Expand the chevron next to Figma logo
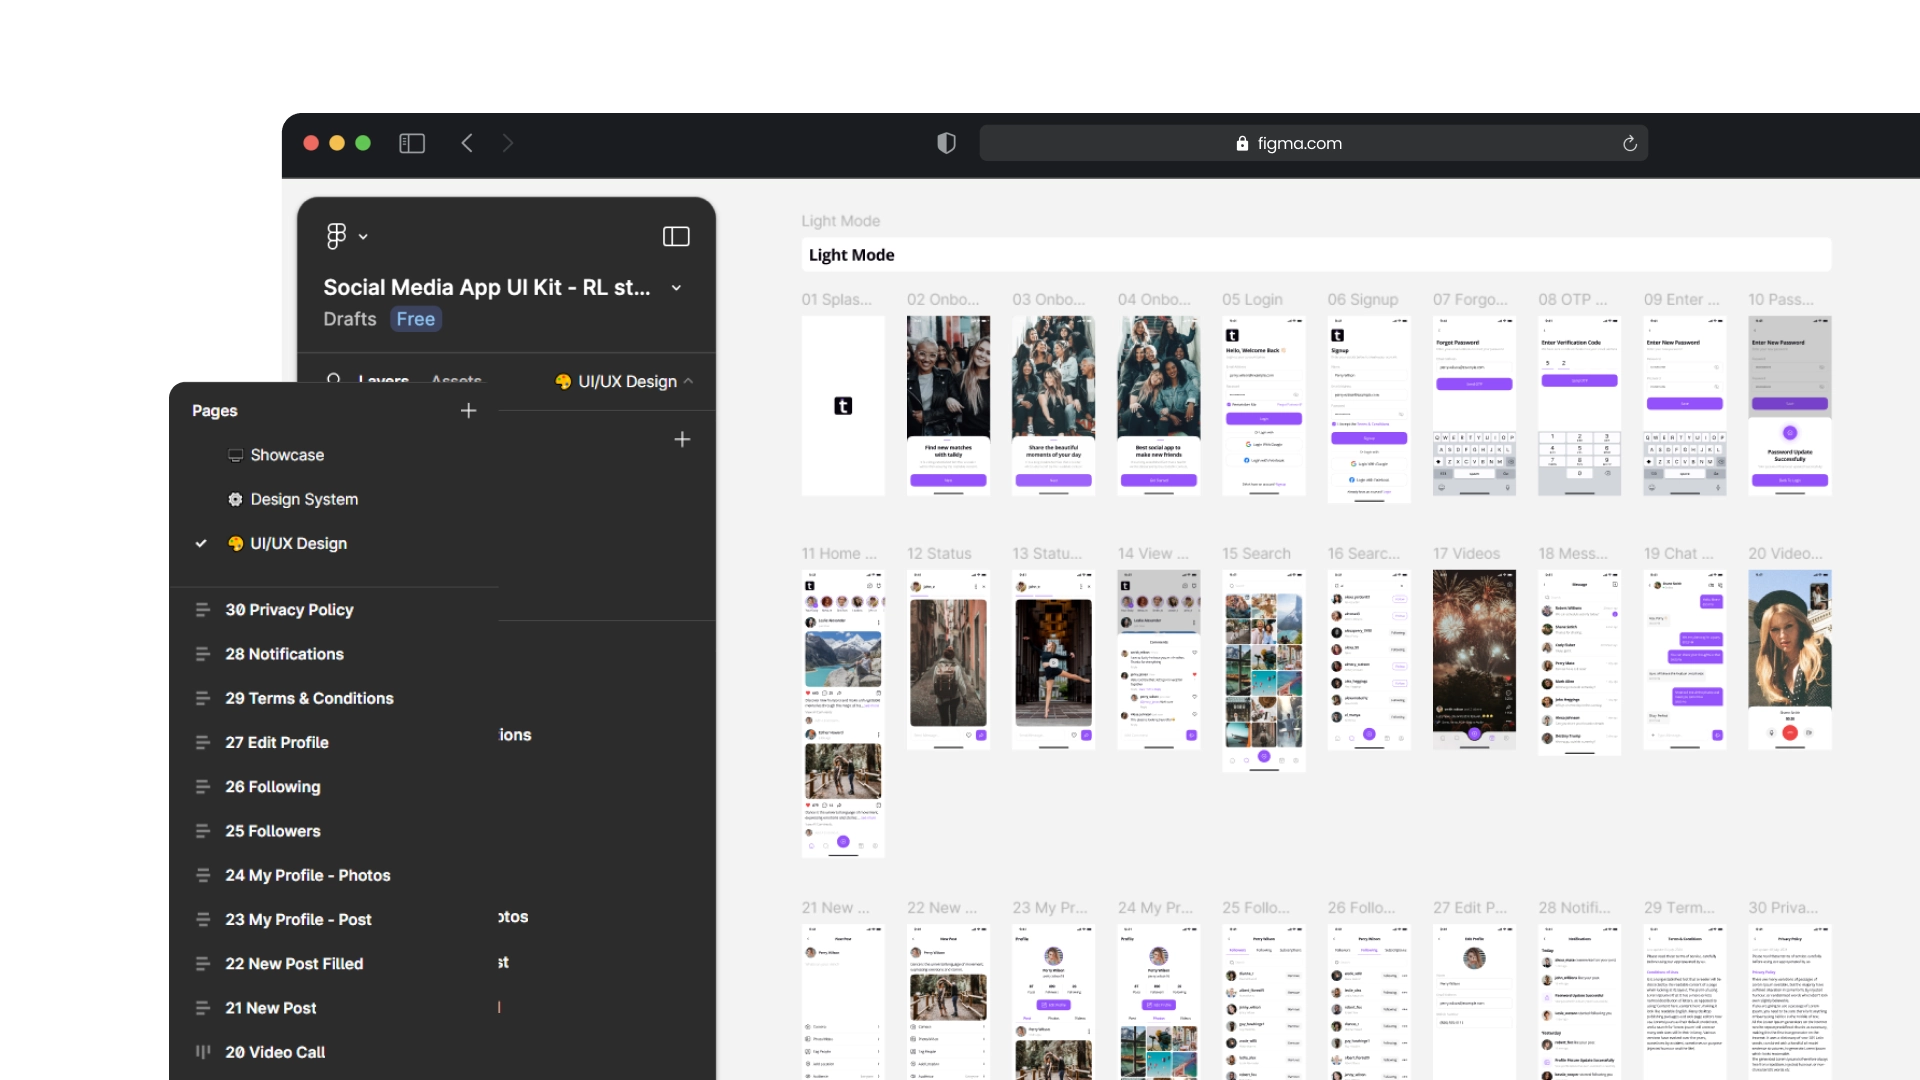 coord(363,237)
